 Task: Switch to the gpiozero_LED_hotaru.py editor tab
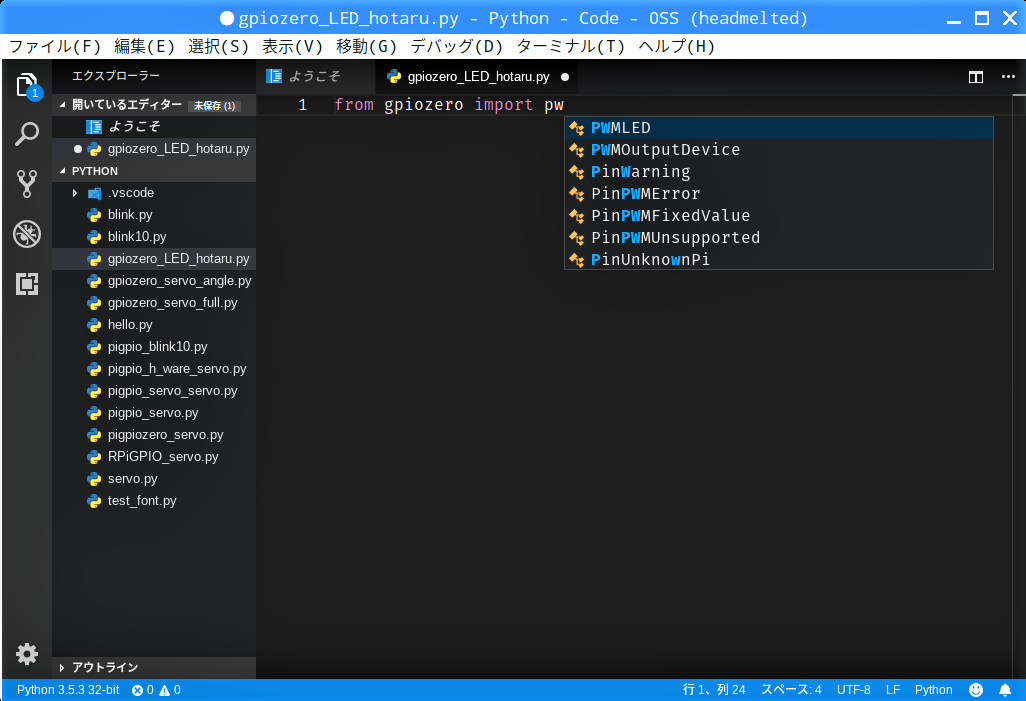click(478, 77)
